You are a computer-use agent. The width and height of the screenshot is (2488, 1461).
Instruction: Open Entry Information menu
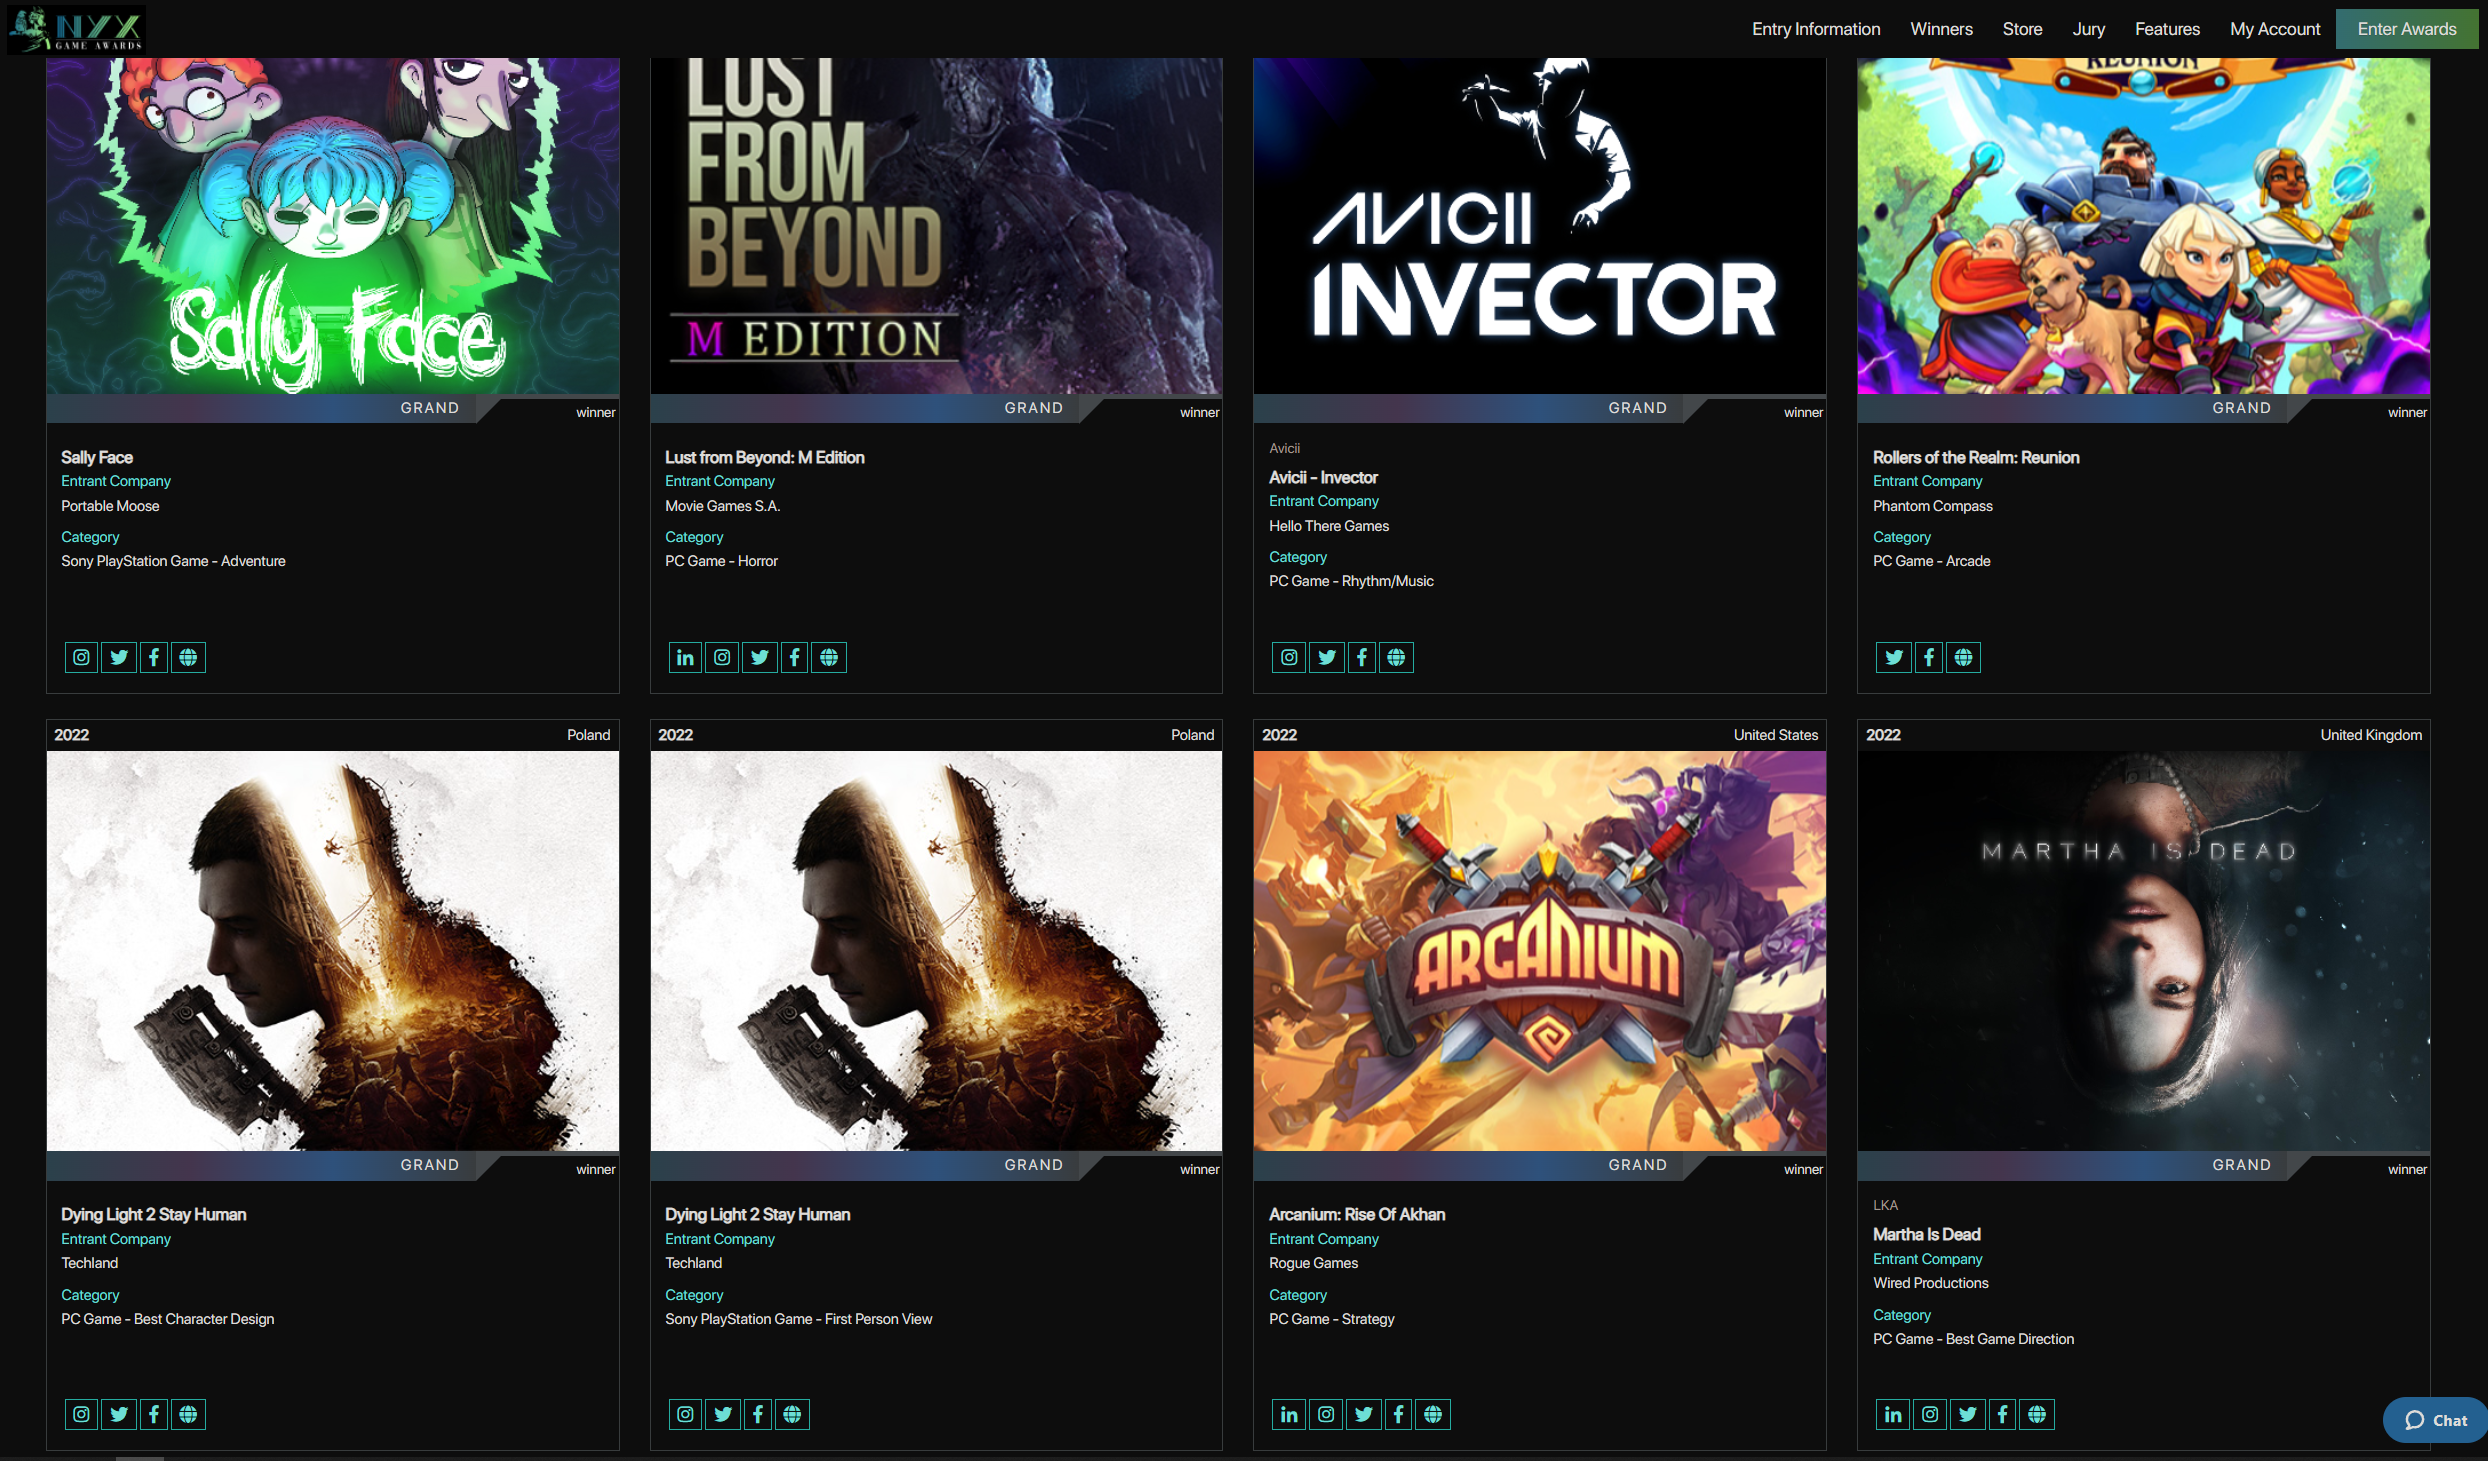click(1816, 29)
